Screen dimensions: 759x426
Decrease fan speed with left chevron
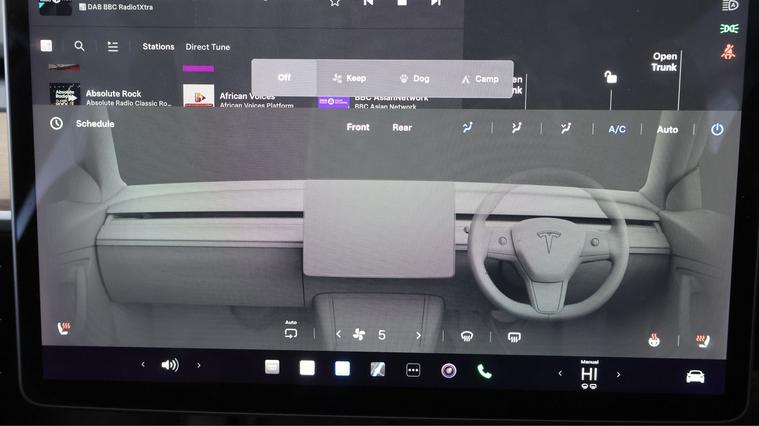pos(338,335)
